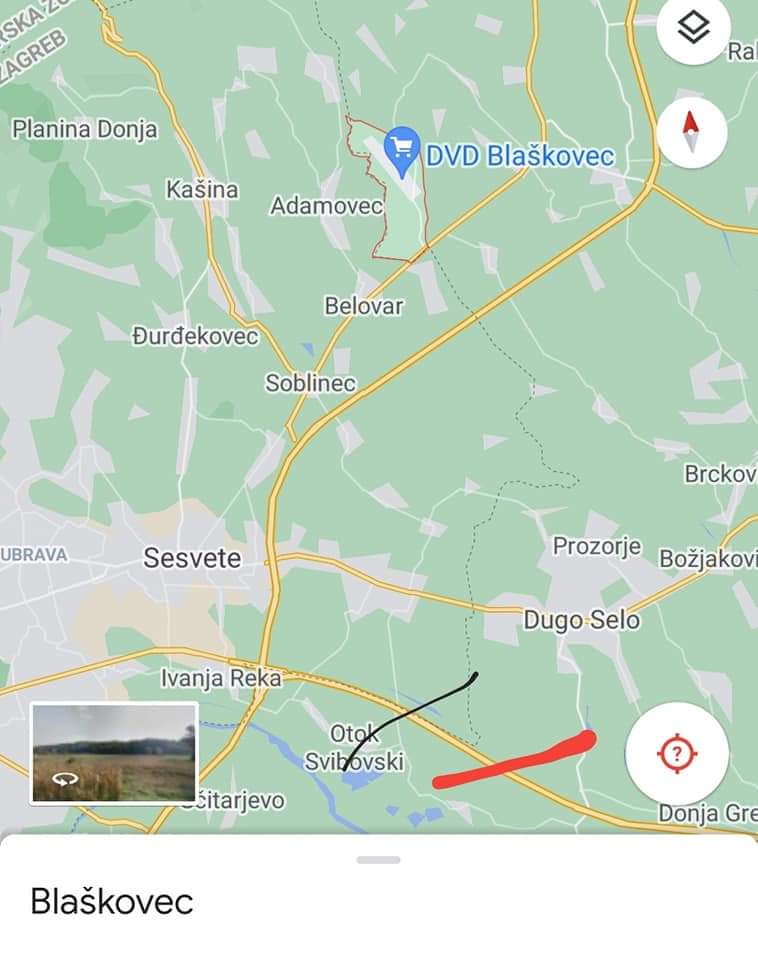Tap the Adamovec village label
This screenshot has height=960, width=758.
pos(327,206)
